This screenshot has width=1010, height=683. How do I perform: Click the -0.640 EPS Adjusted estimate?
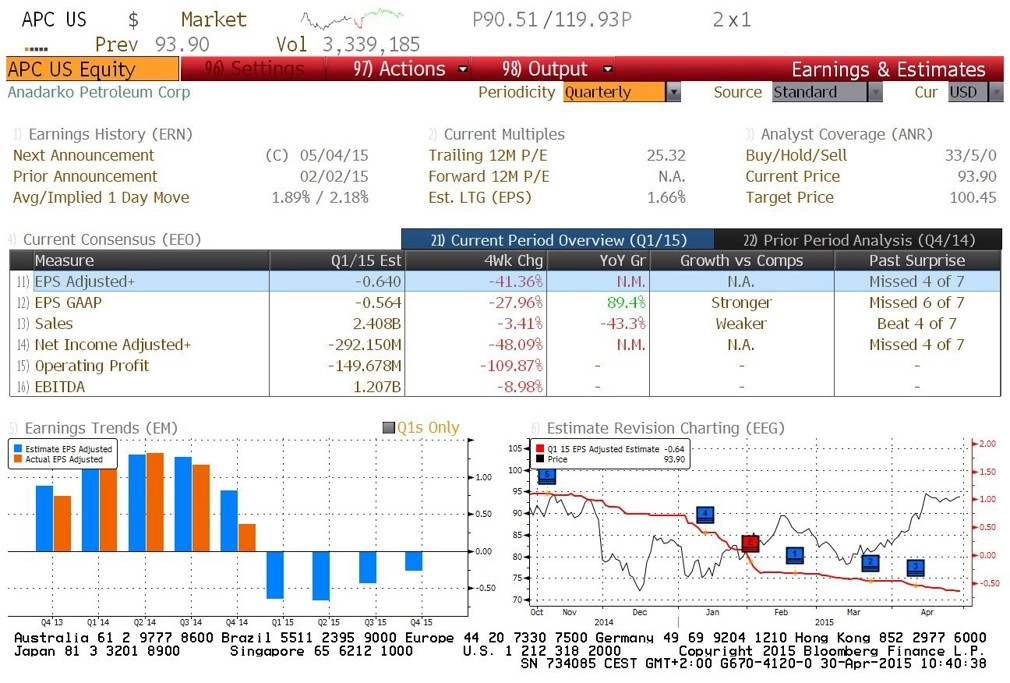pos(377,282)
